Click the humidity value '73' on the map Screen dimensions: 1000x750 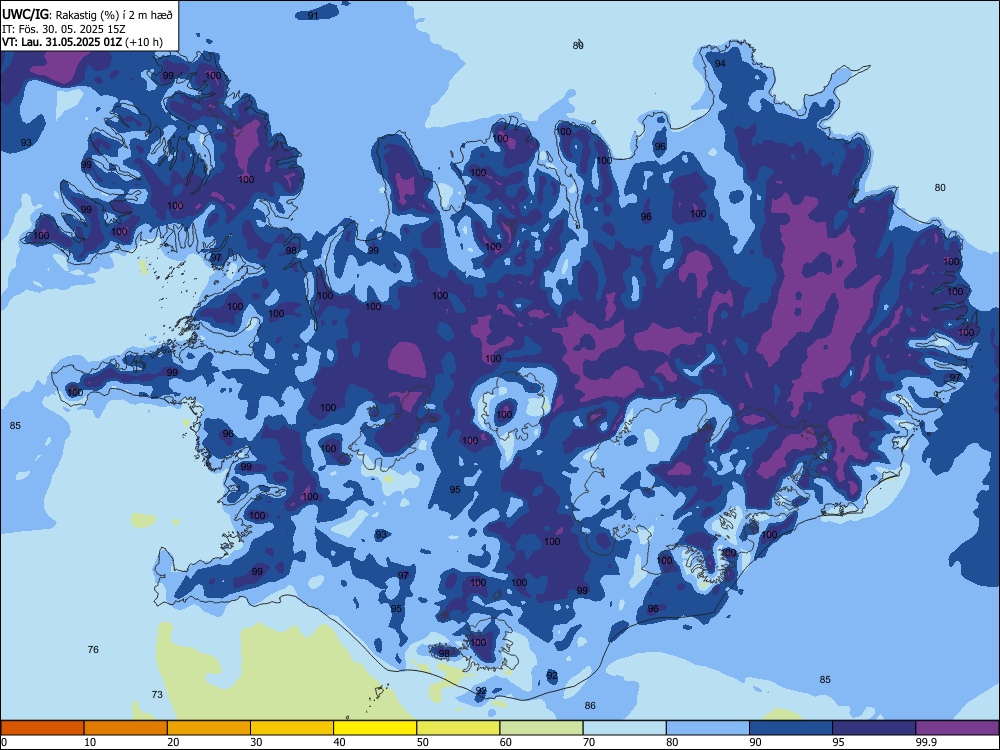(157, 695)
